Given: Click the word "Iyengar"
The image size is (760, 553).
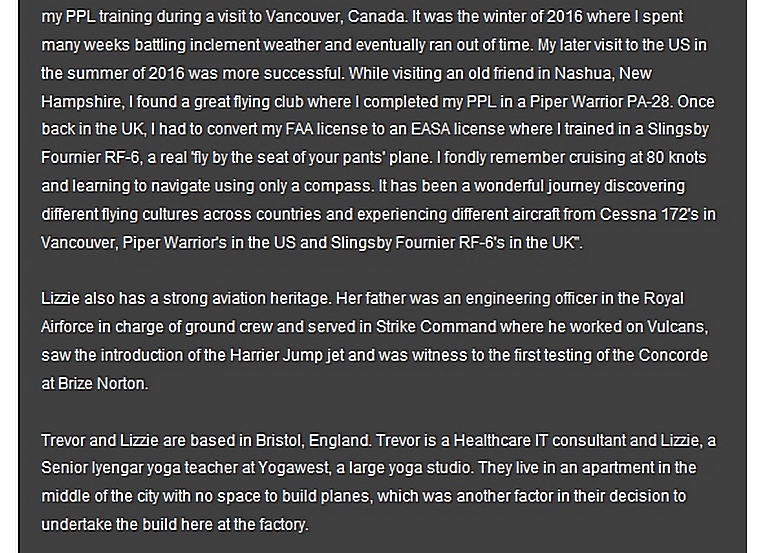Looking at the screenshot, I should point(118,468).
